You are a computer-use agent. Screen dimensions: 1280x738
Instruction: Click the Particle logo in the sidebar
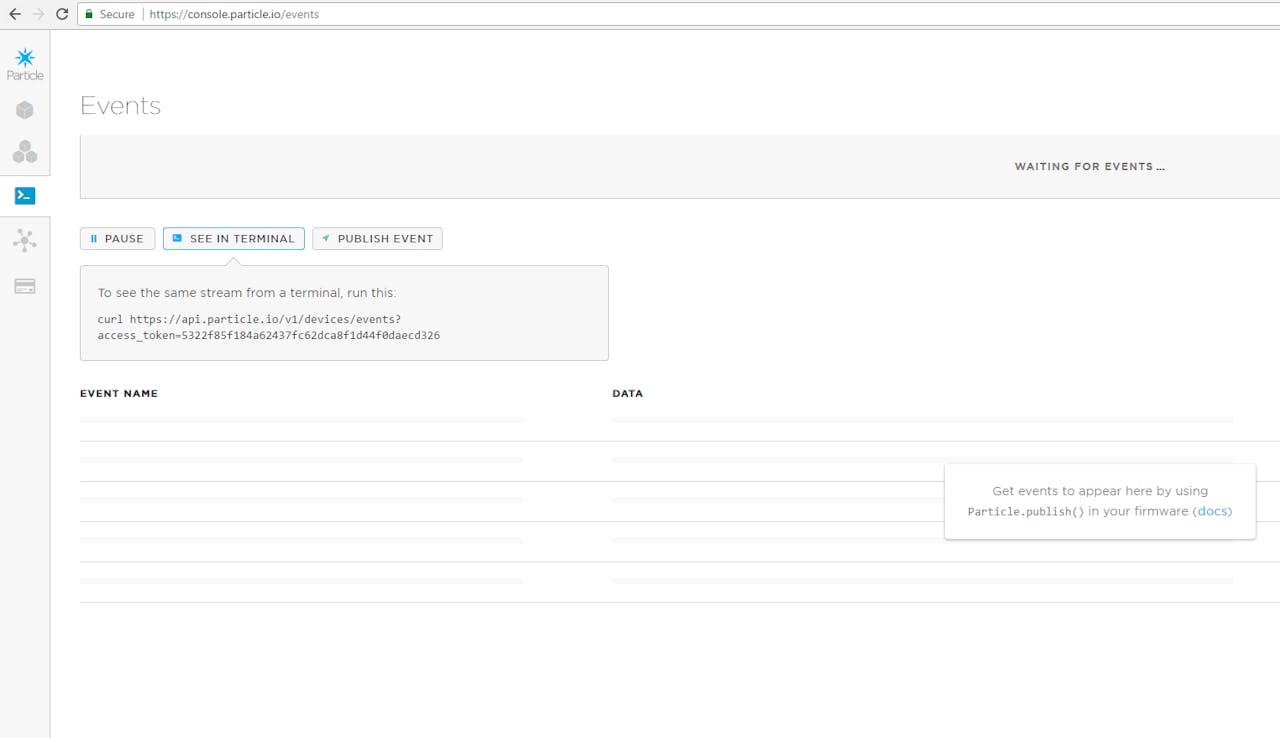25,64
